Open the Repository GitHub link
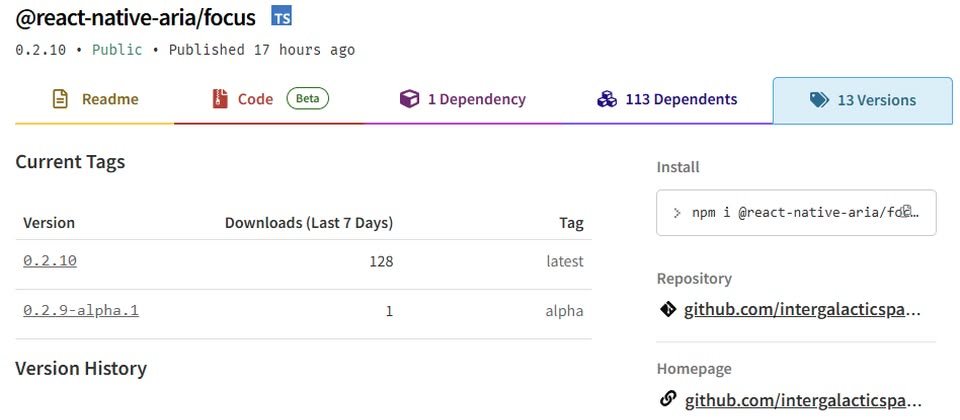The height and width of the screenshot is (420, 960). click(802, 310)
